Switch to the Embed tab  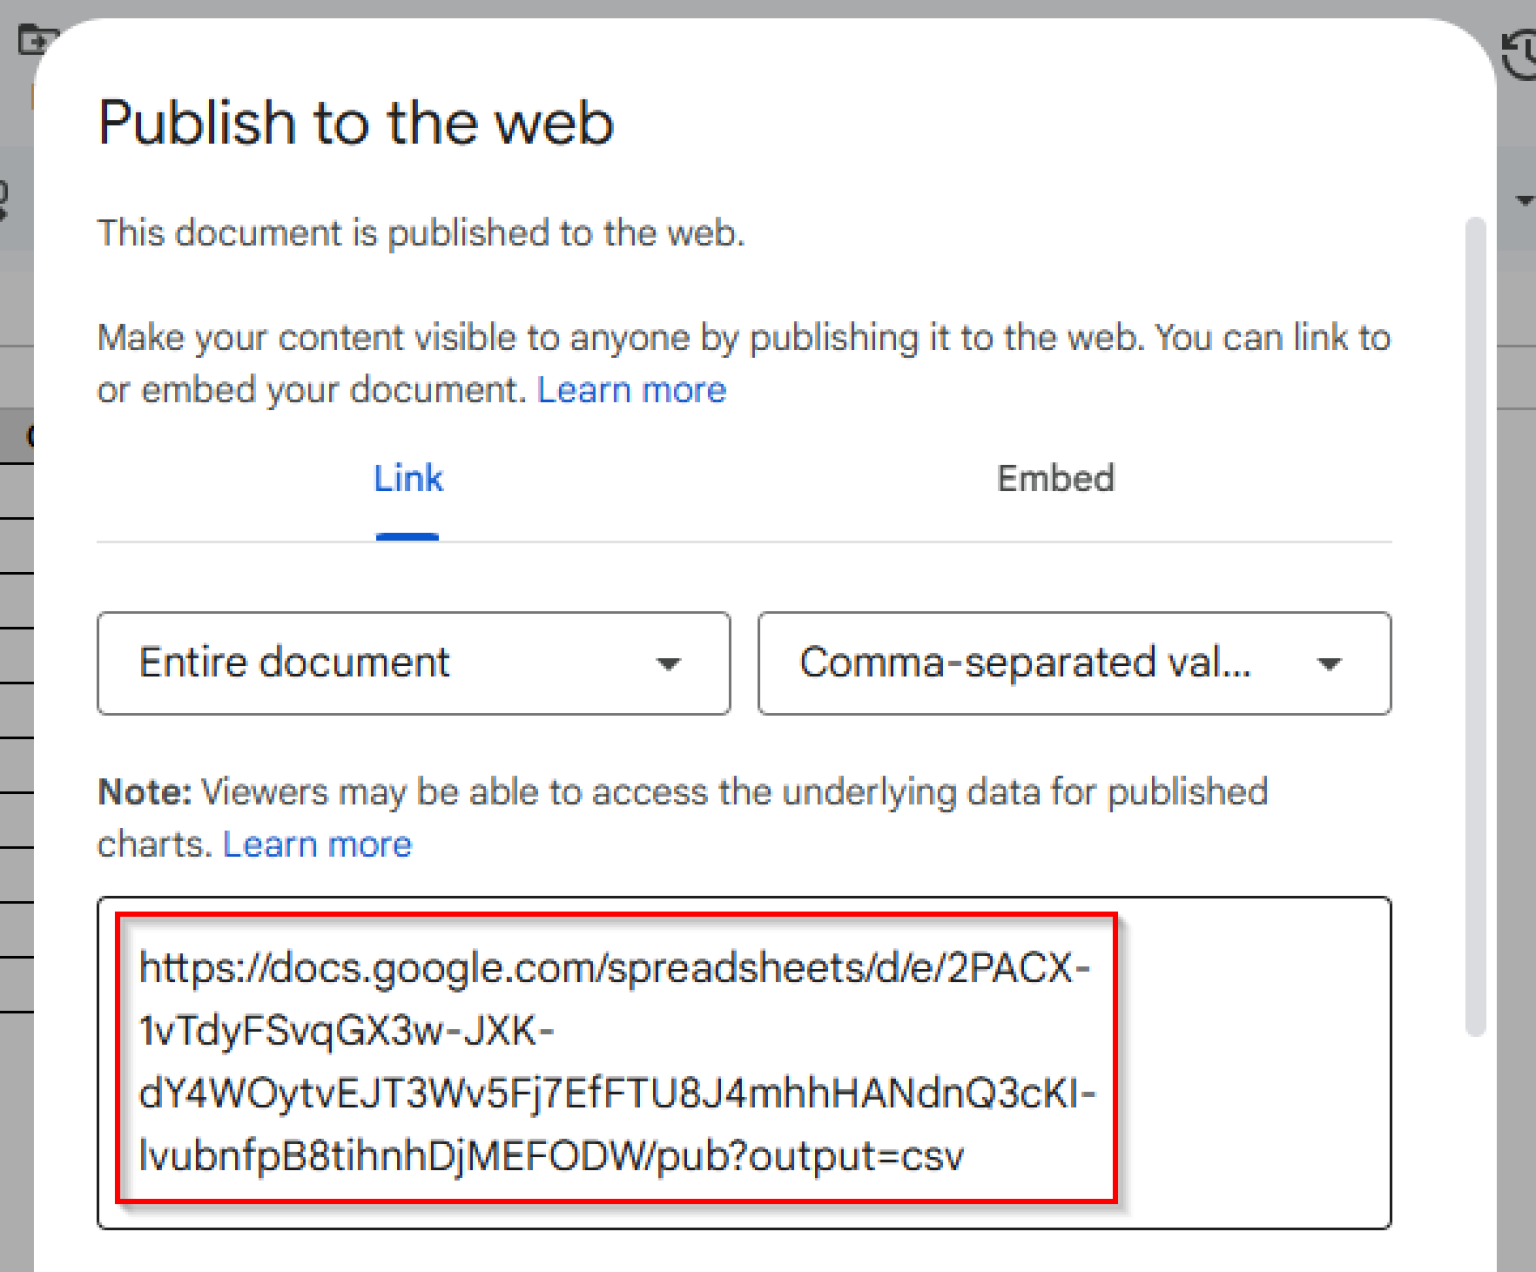[x=1055, y=479]
